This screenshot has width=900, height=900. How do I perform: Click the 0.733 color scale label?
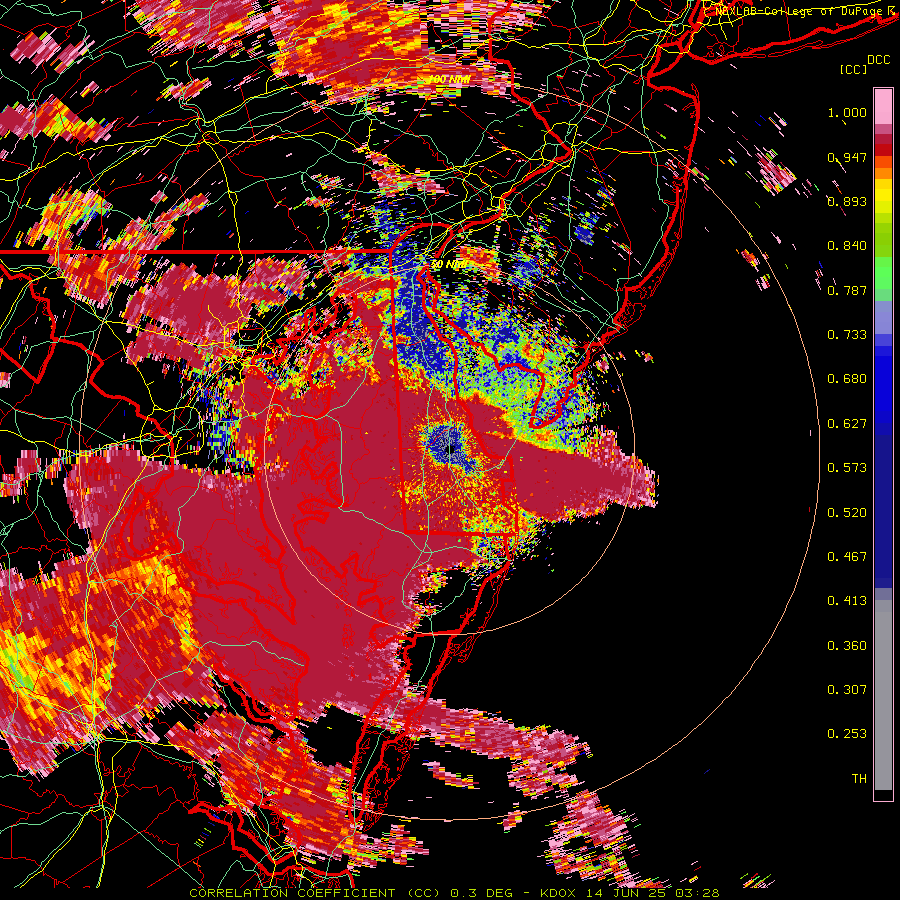point(847,335)
